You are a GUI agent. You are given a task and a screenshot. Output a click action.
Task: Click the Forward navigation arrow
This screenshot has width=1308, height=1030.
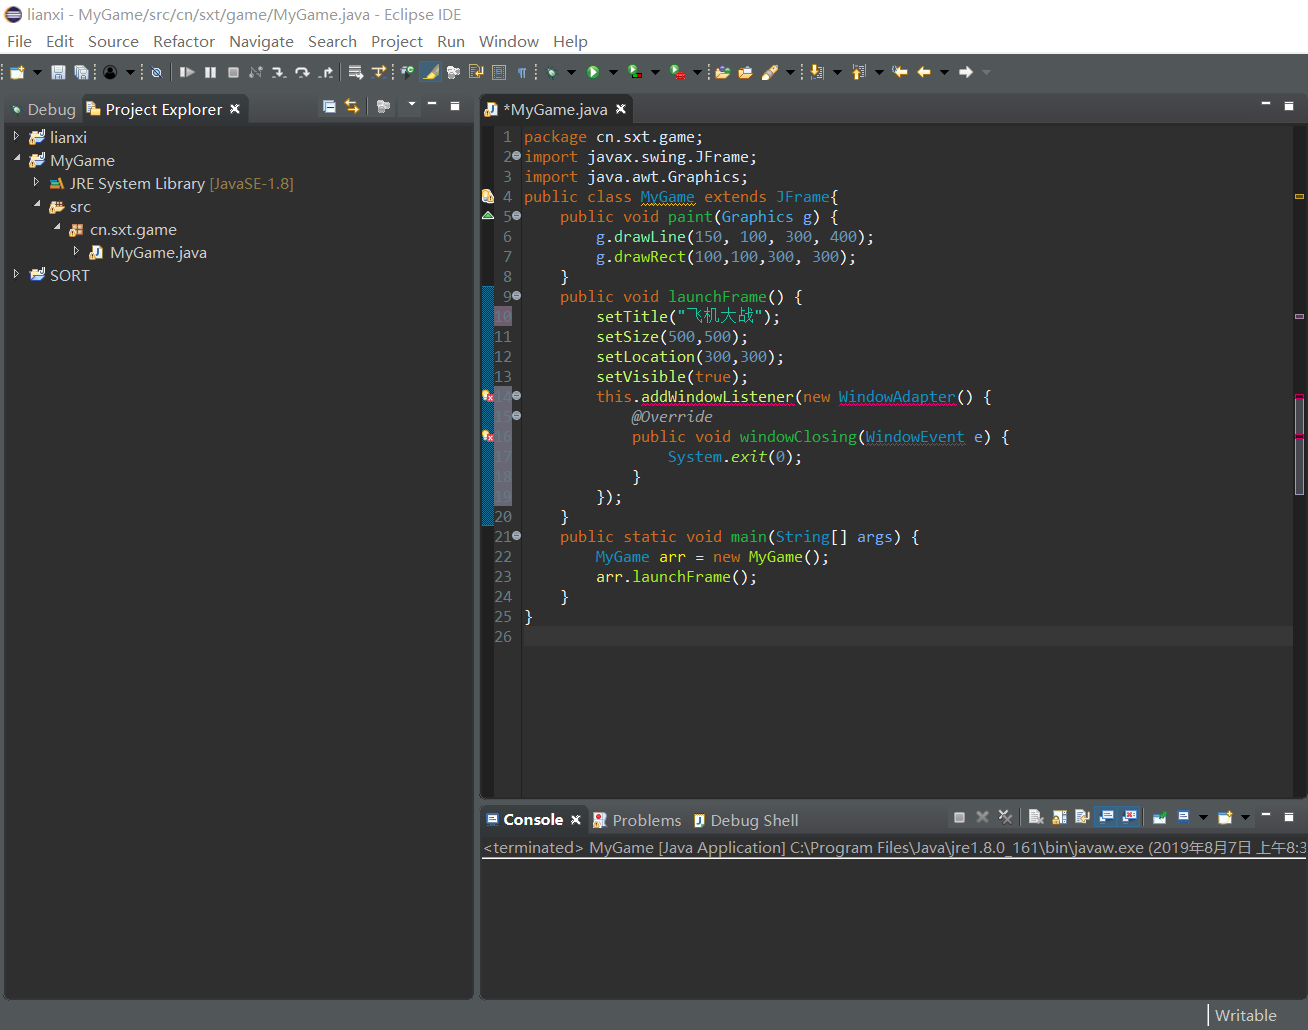(966, 72)
